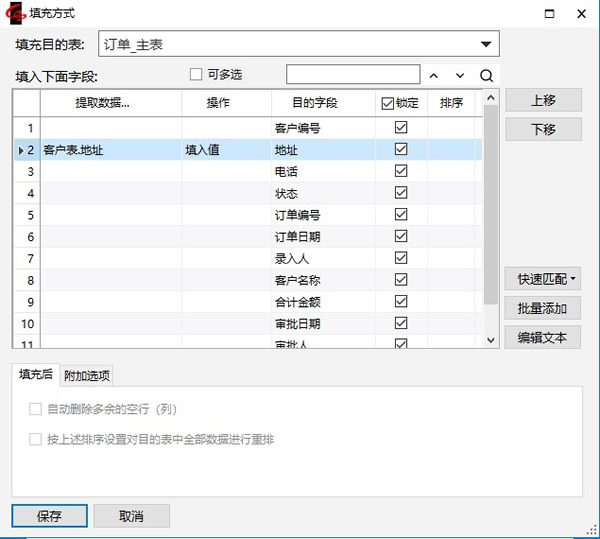
Task: Click the 保存 button
Action: tap(49, 516)
